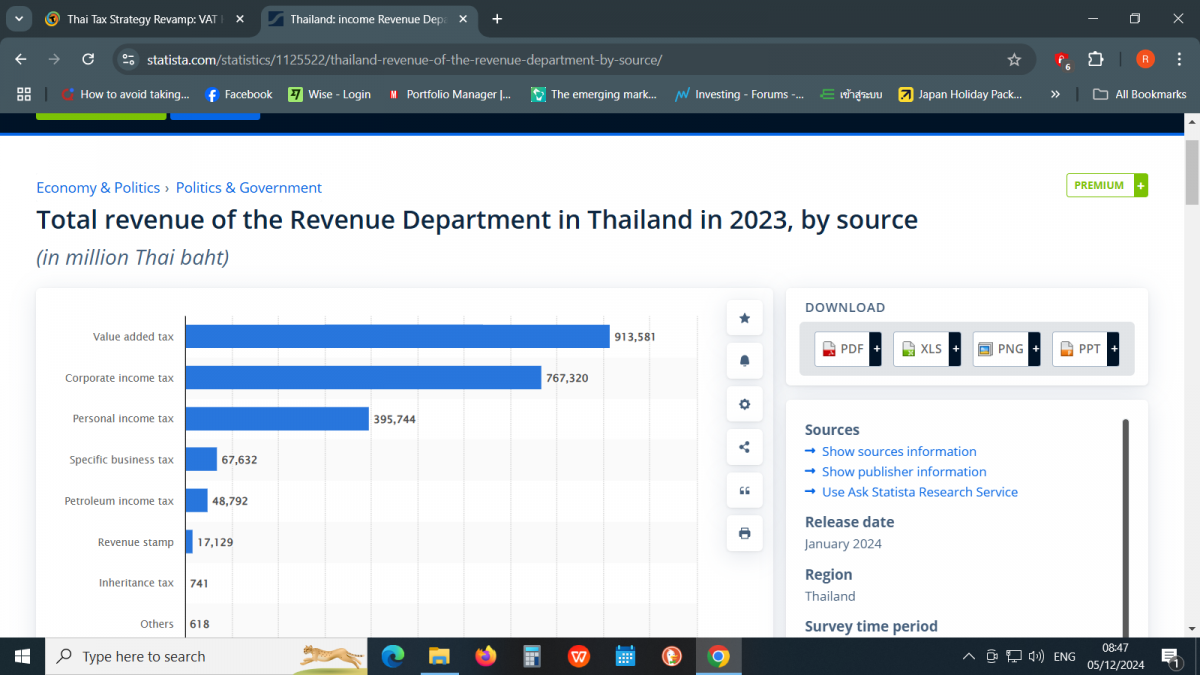Click the Specific business tax label
Image resolution: width=1200 pixels, height=675 pixels.
point(121,460)
